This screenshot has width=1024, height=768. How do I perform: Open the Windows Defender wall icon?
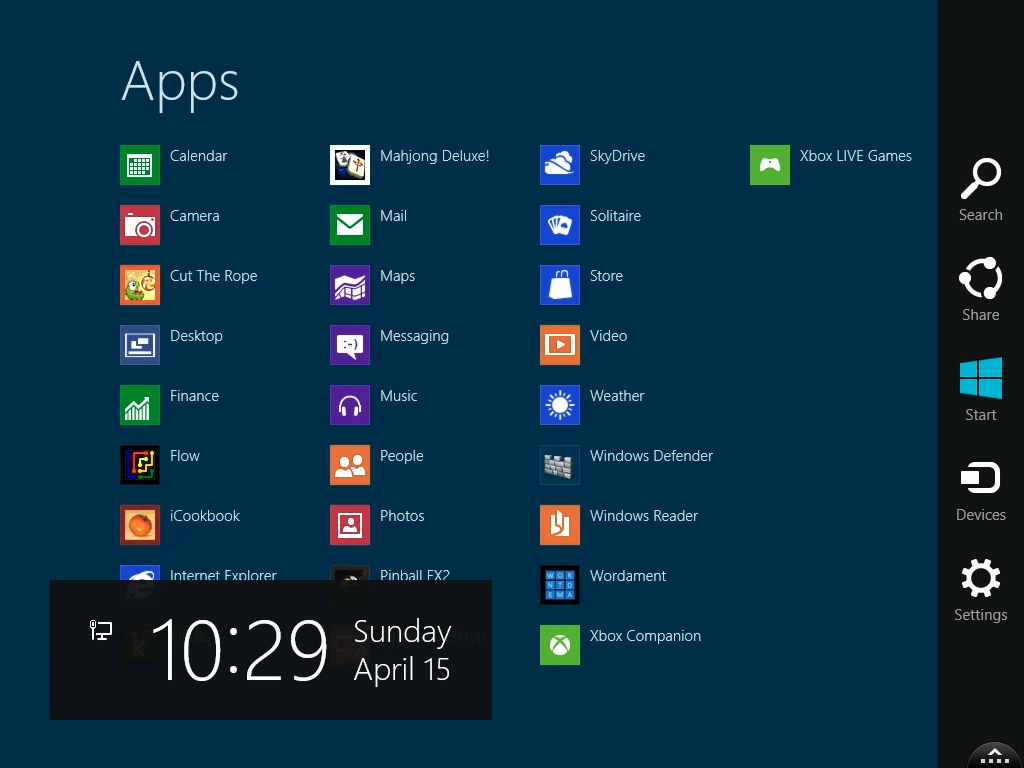[560, 465]
